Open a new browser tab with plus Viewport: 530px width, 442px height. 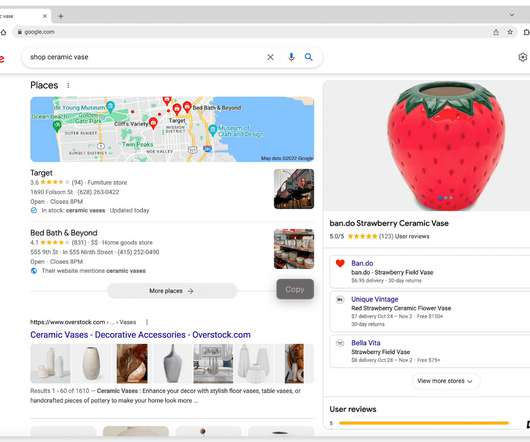coord(61,16)
